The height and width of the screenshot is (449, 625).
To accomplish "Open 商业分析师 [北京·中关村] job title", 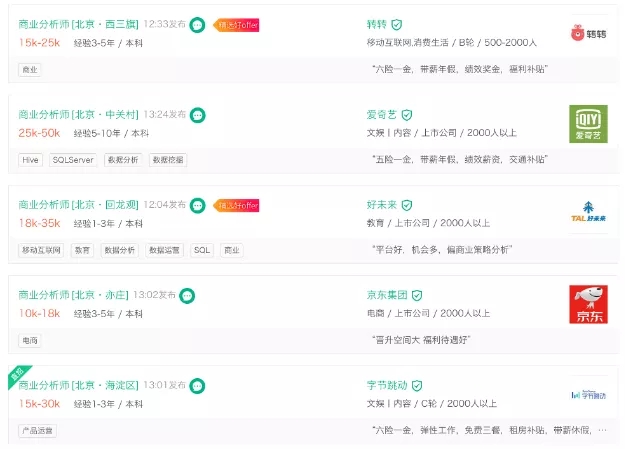I will pyautogui.click(x=79, y=115).
